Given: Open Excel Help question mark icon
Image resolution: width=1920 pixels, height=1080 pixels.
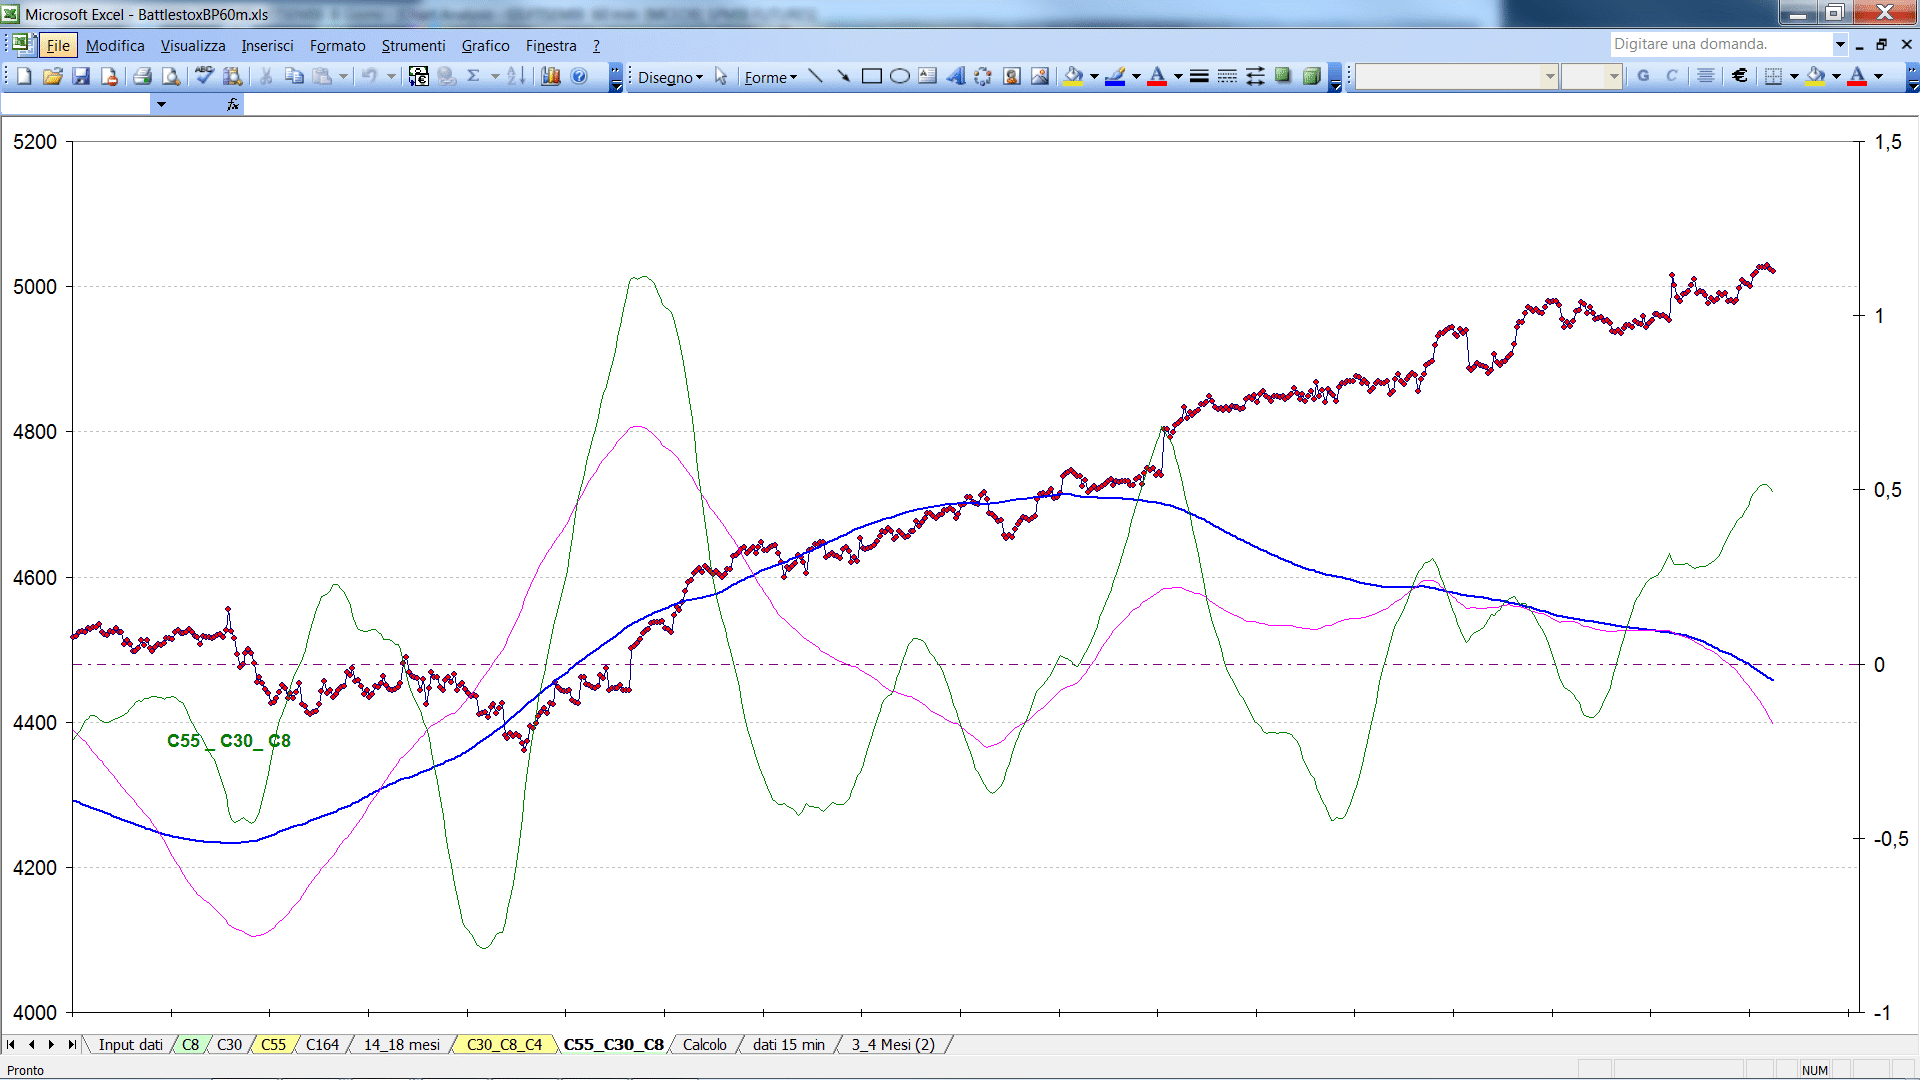Looking at the screenshot, I should tap(579, 76).
